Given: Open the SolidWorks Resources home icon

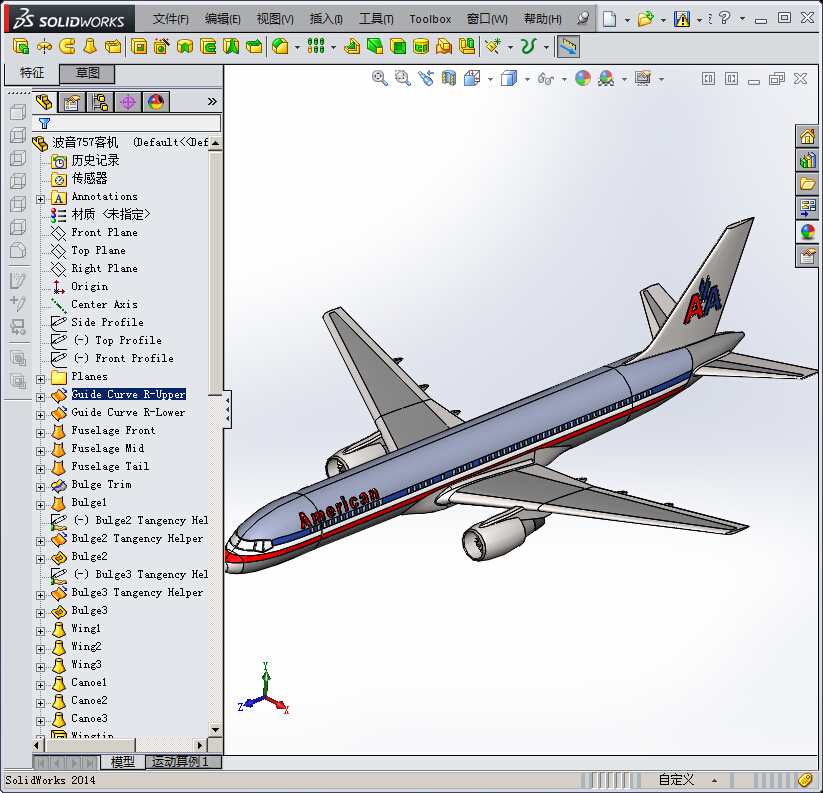Looking at the screenshot, I should pos(807,137).
